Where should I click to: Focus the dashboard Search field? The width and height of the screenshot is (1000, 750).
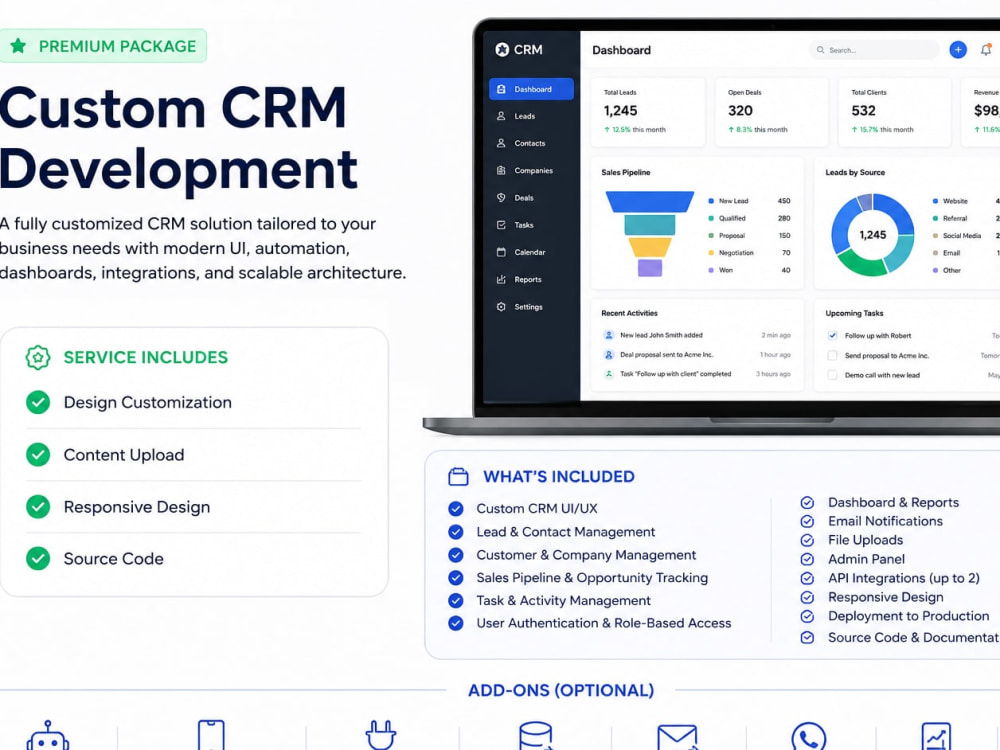pos(874,50)
